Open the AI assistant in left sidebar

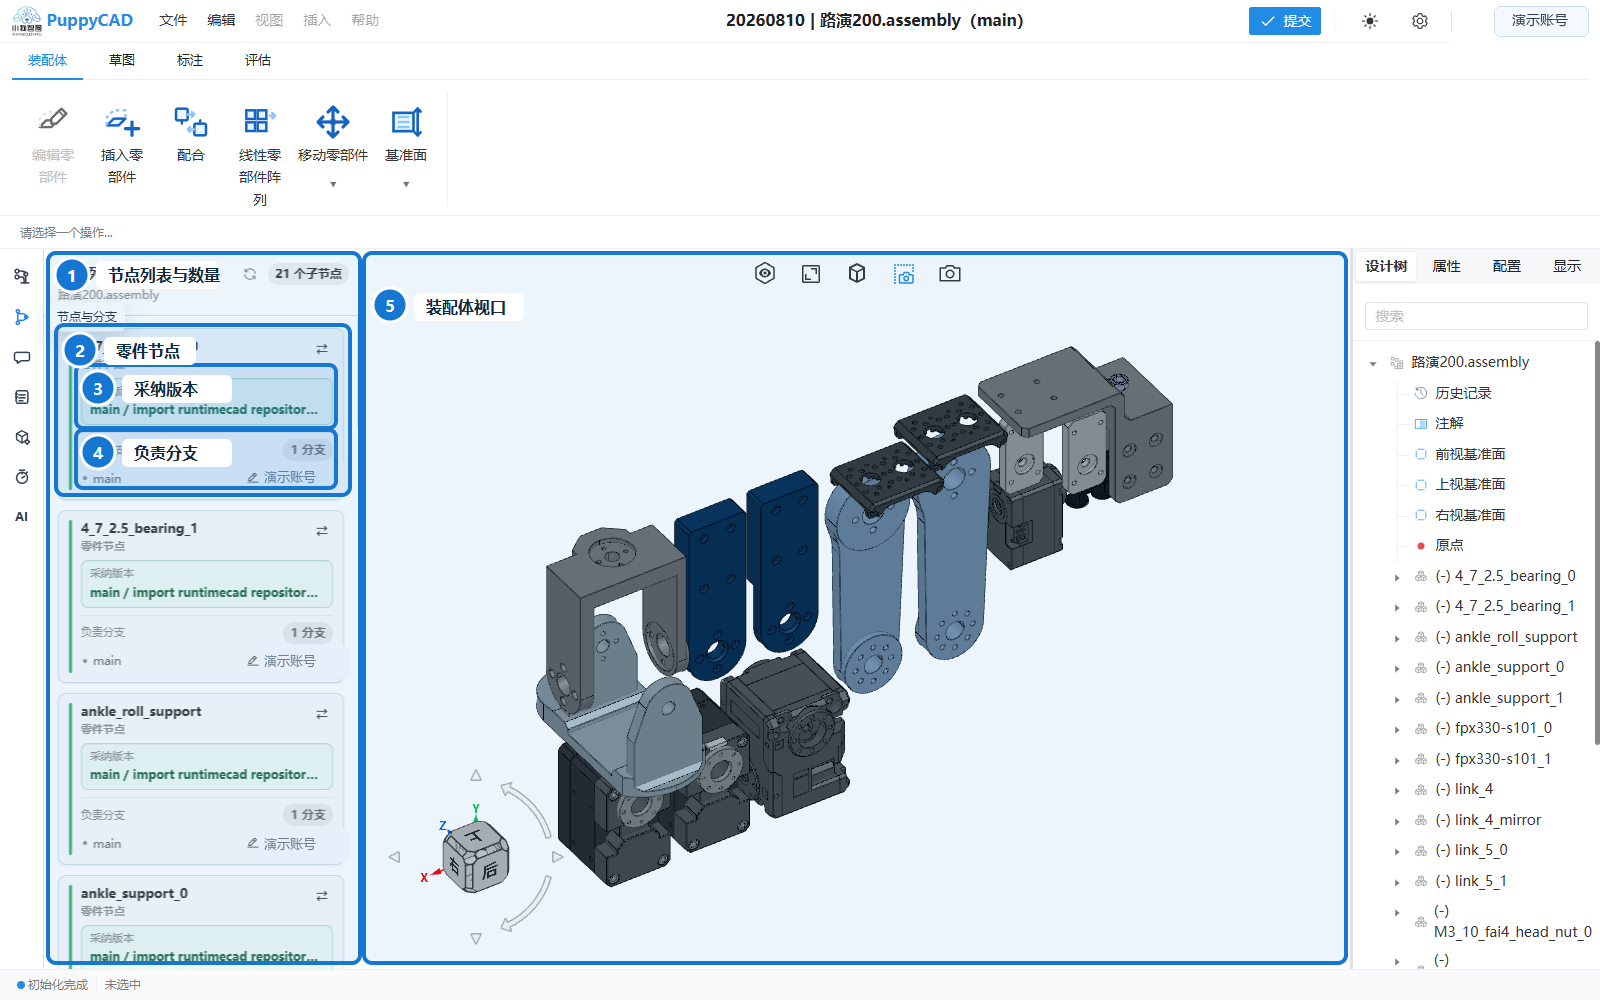22,517
